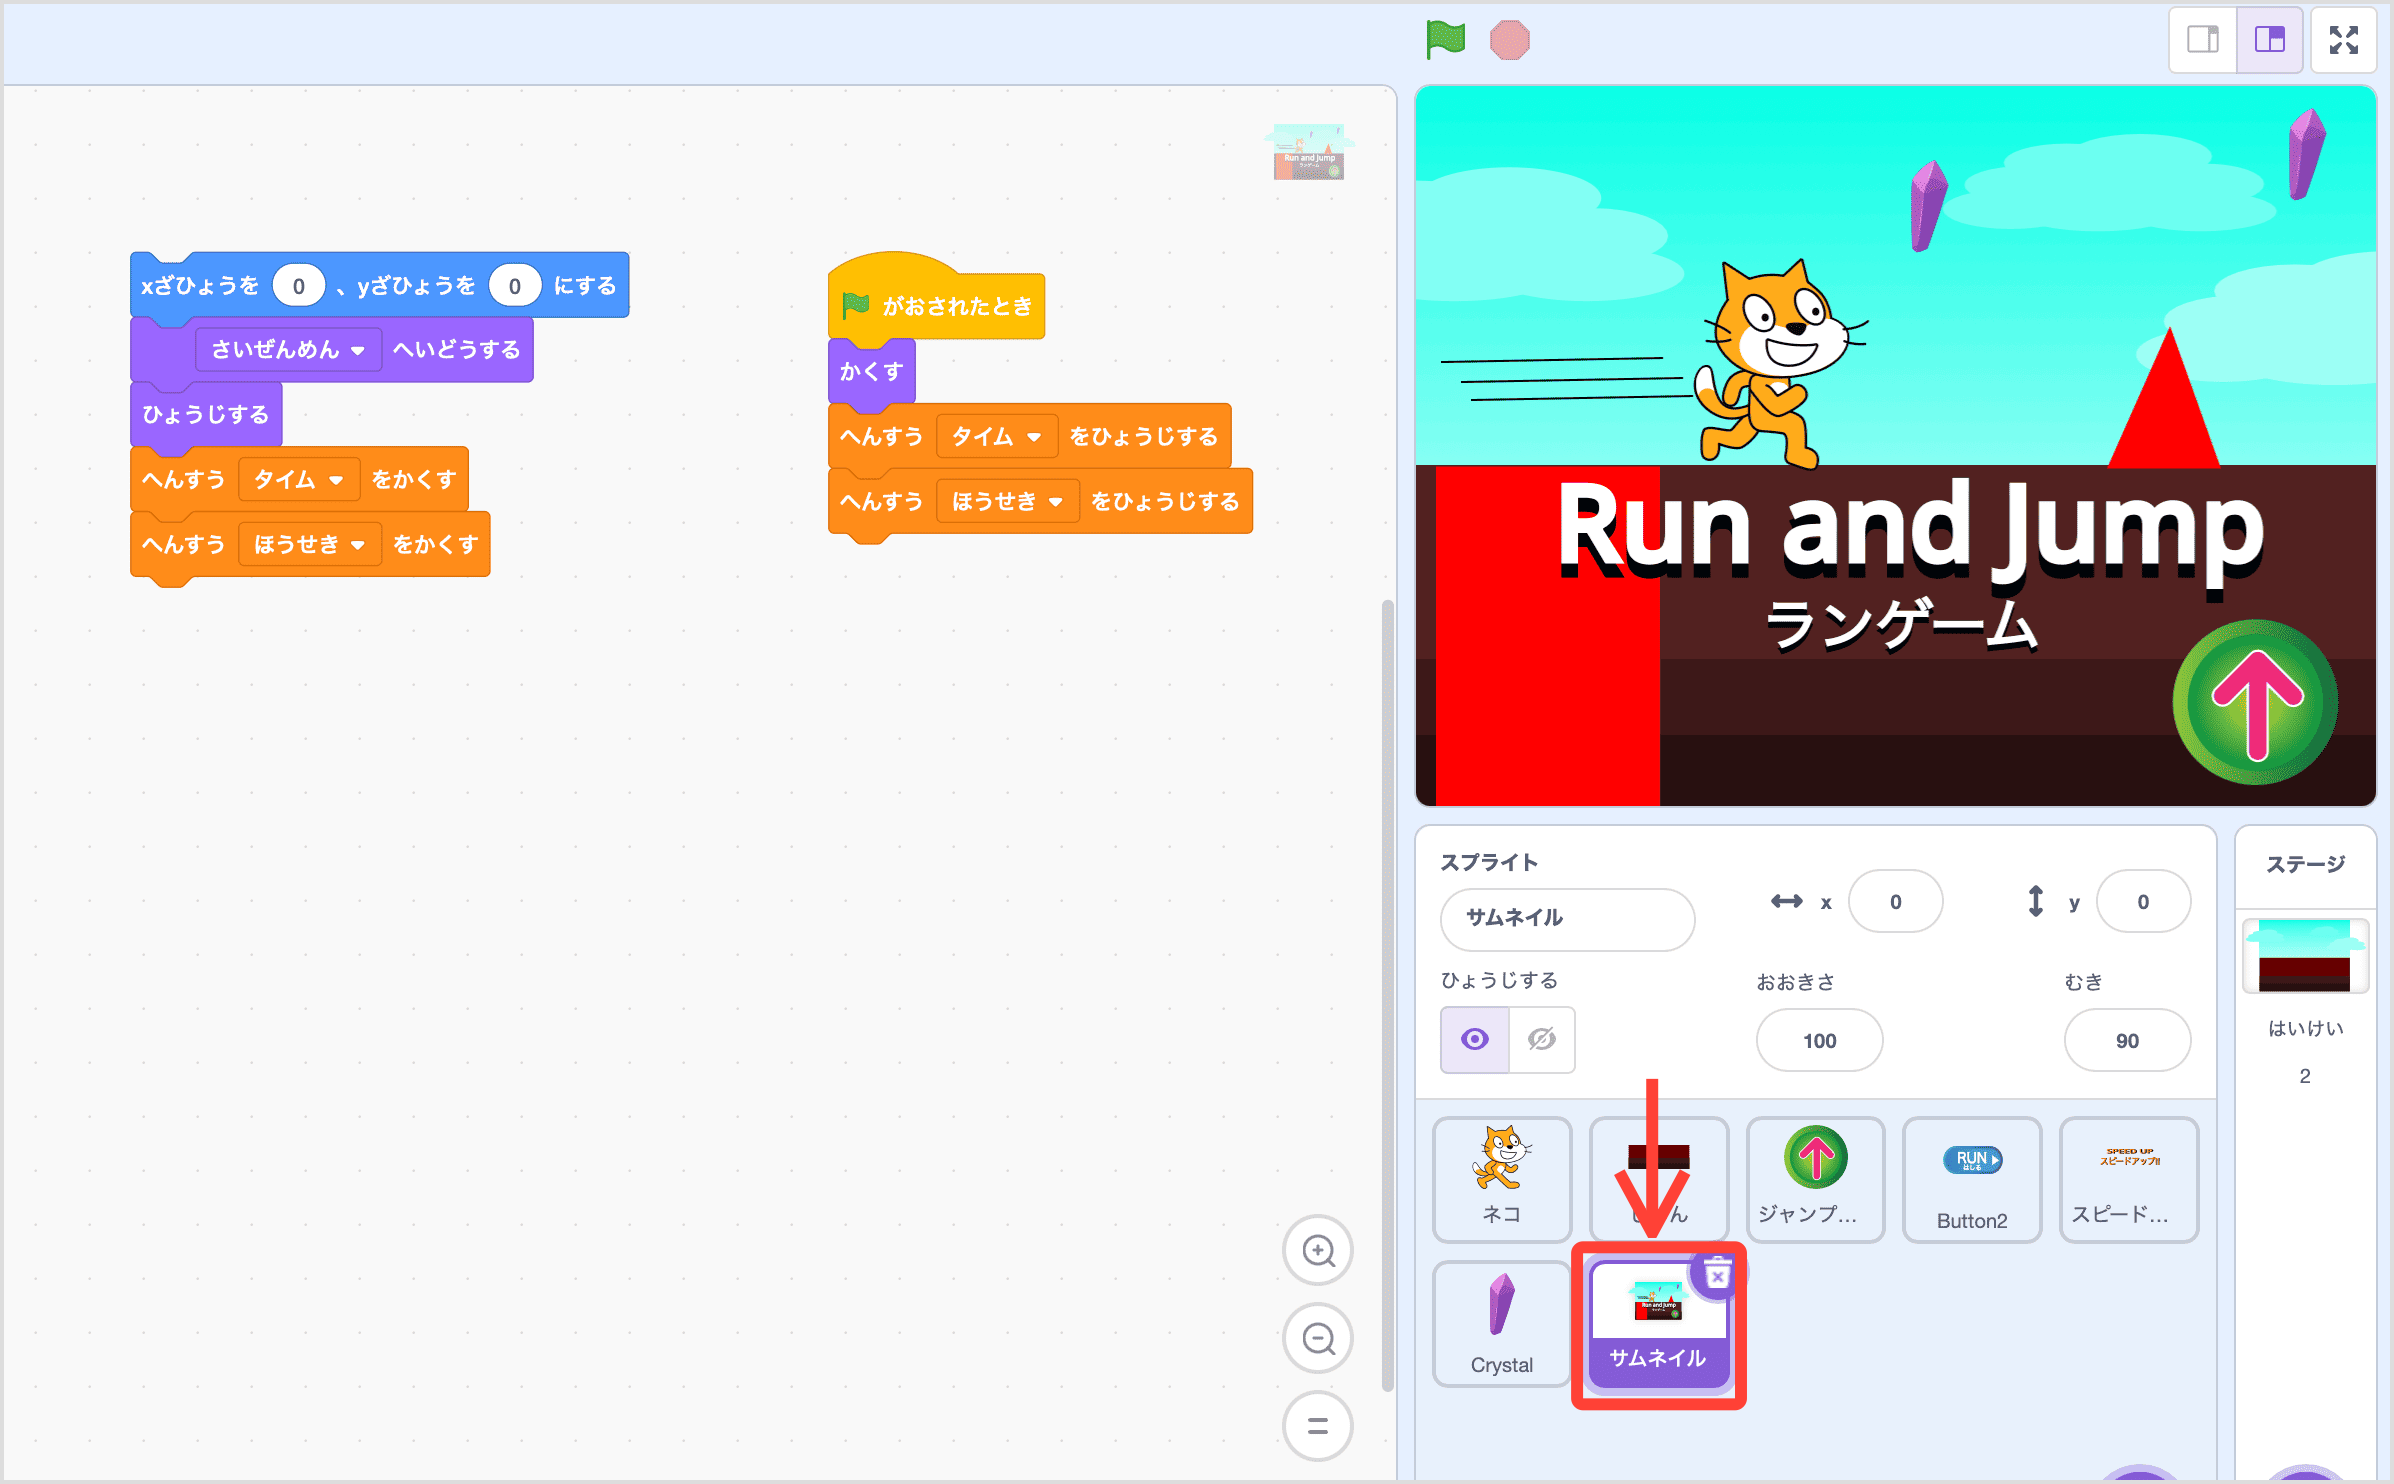
Task: Open ほうせき dropdown in をひょうじする block
Action: click(1008, 502)
